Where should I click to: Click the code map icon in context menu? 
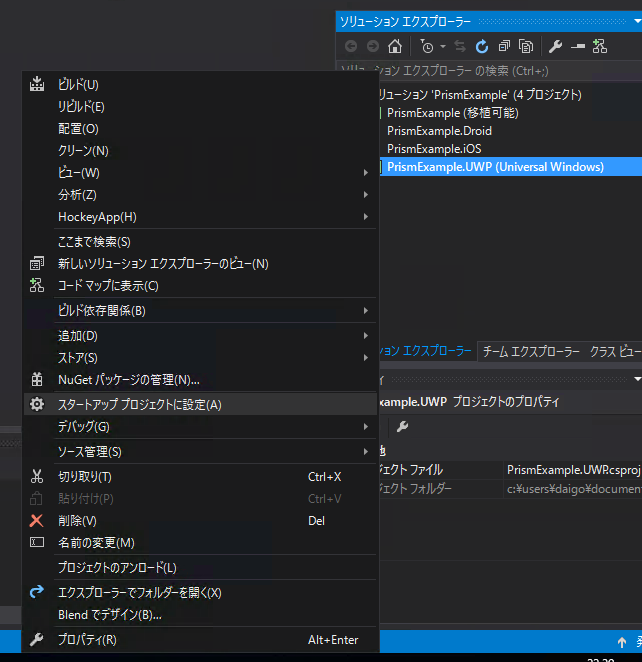coord(37,285)
